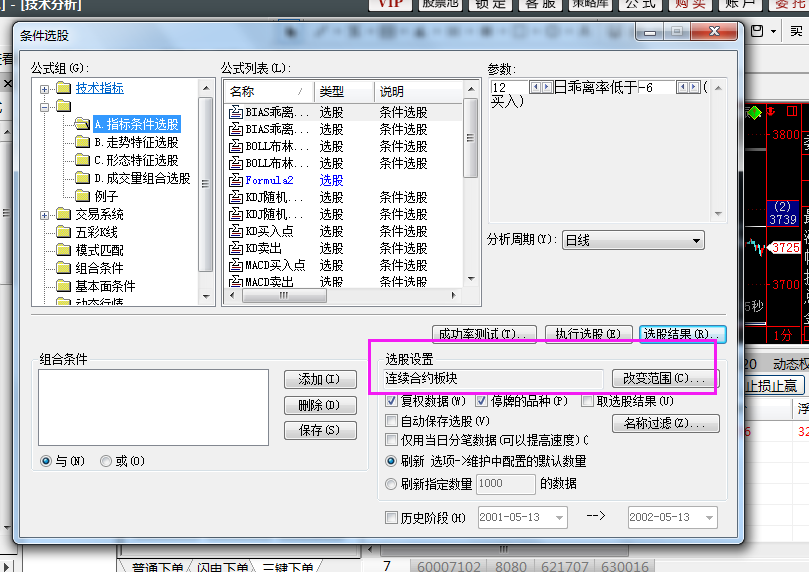Collapse the expanded unnamed folder node
Viewport: 809px width, 572px height.
(45, 107)
